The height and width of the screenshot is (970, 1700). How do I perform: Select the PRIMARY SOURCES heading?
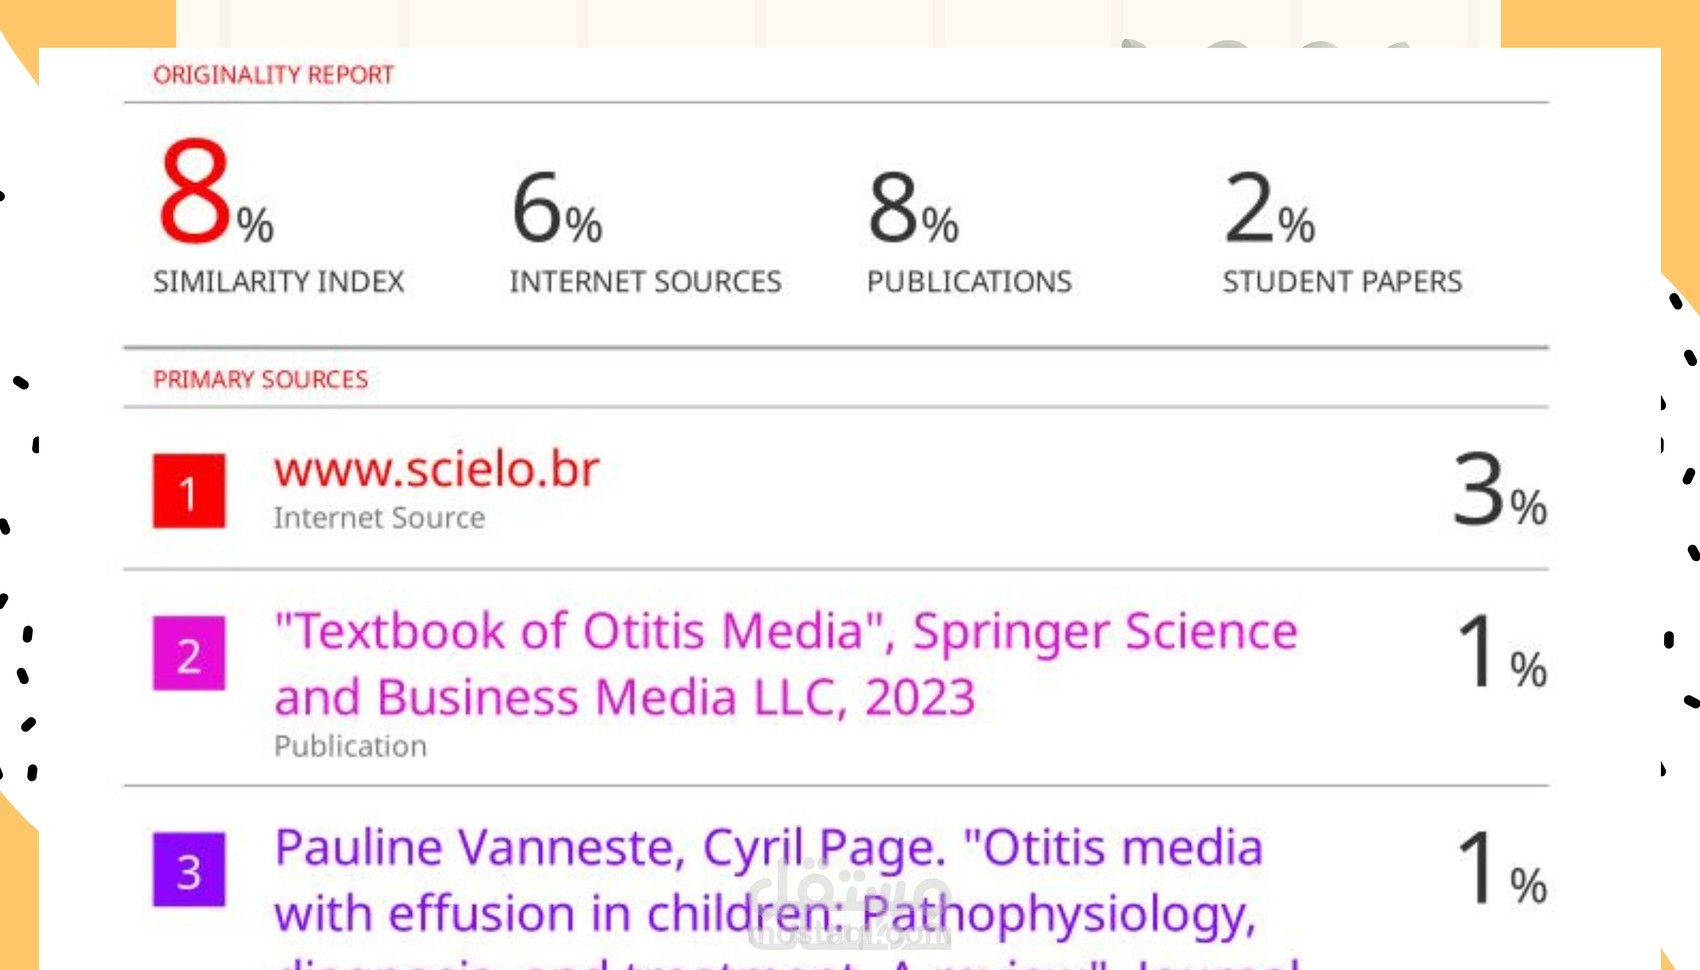pos(260,380)
